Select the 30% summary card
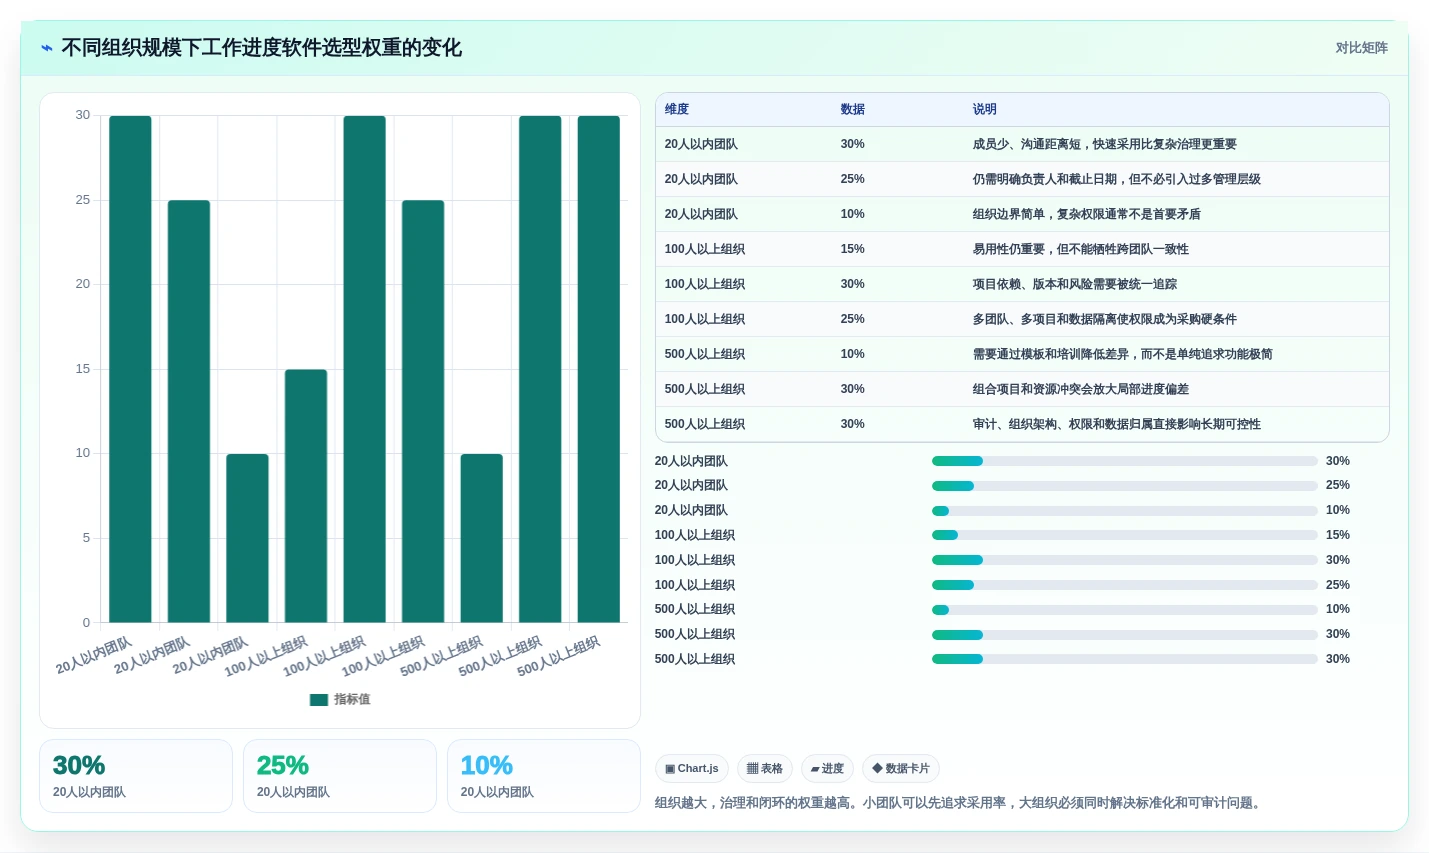The image size is (1429, 853). click(136, 776)
